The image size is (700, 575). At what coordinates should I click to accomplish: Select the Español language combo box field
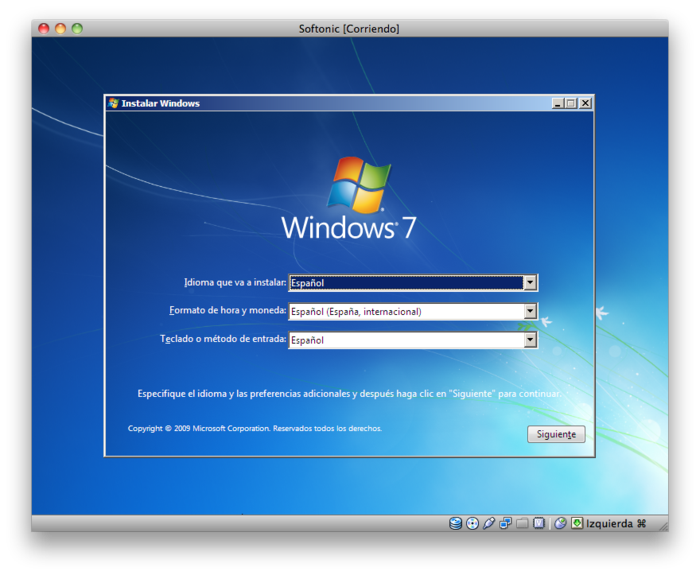pyautogui.click(x=405, y=283)
